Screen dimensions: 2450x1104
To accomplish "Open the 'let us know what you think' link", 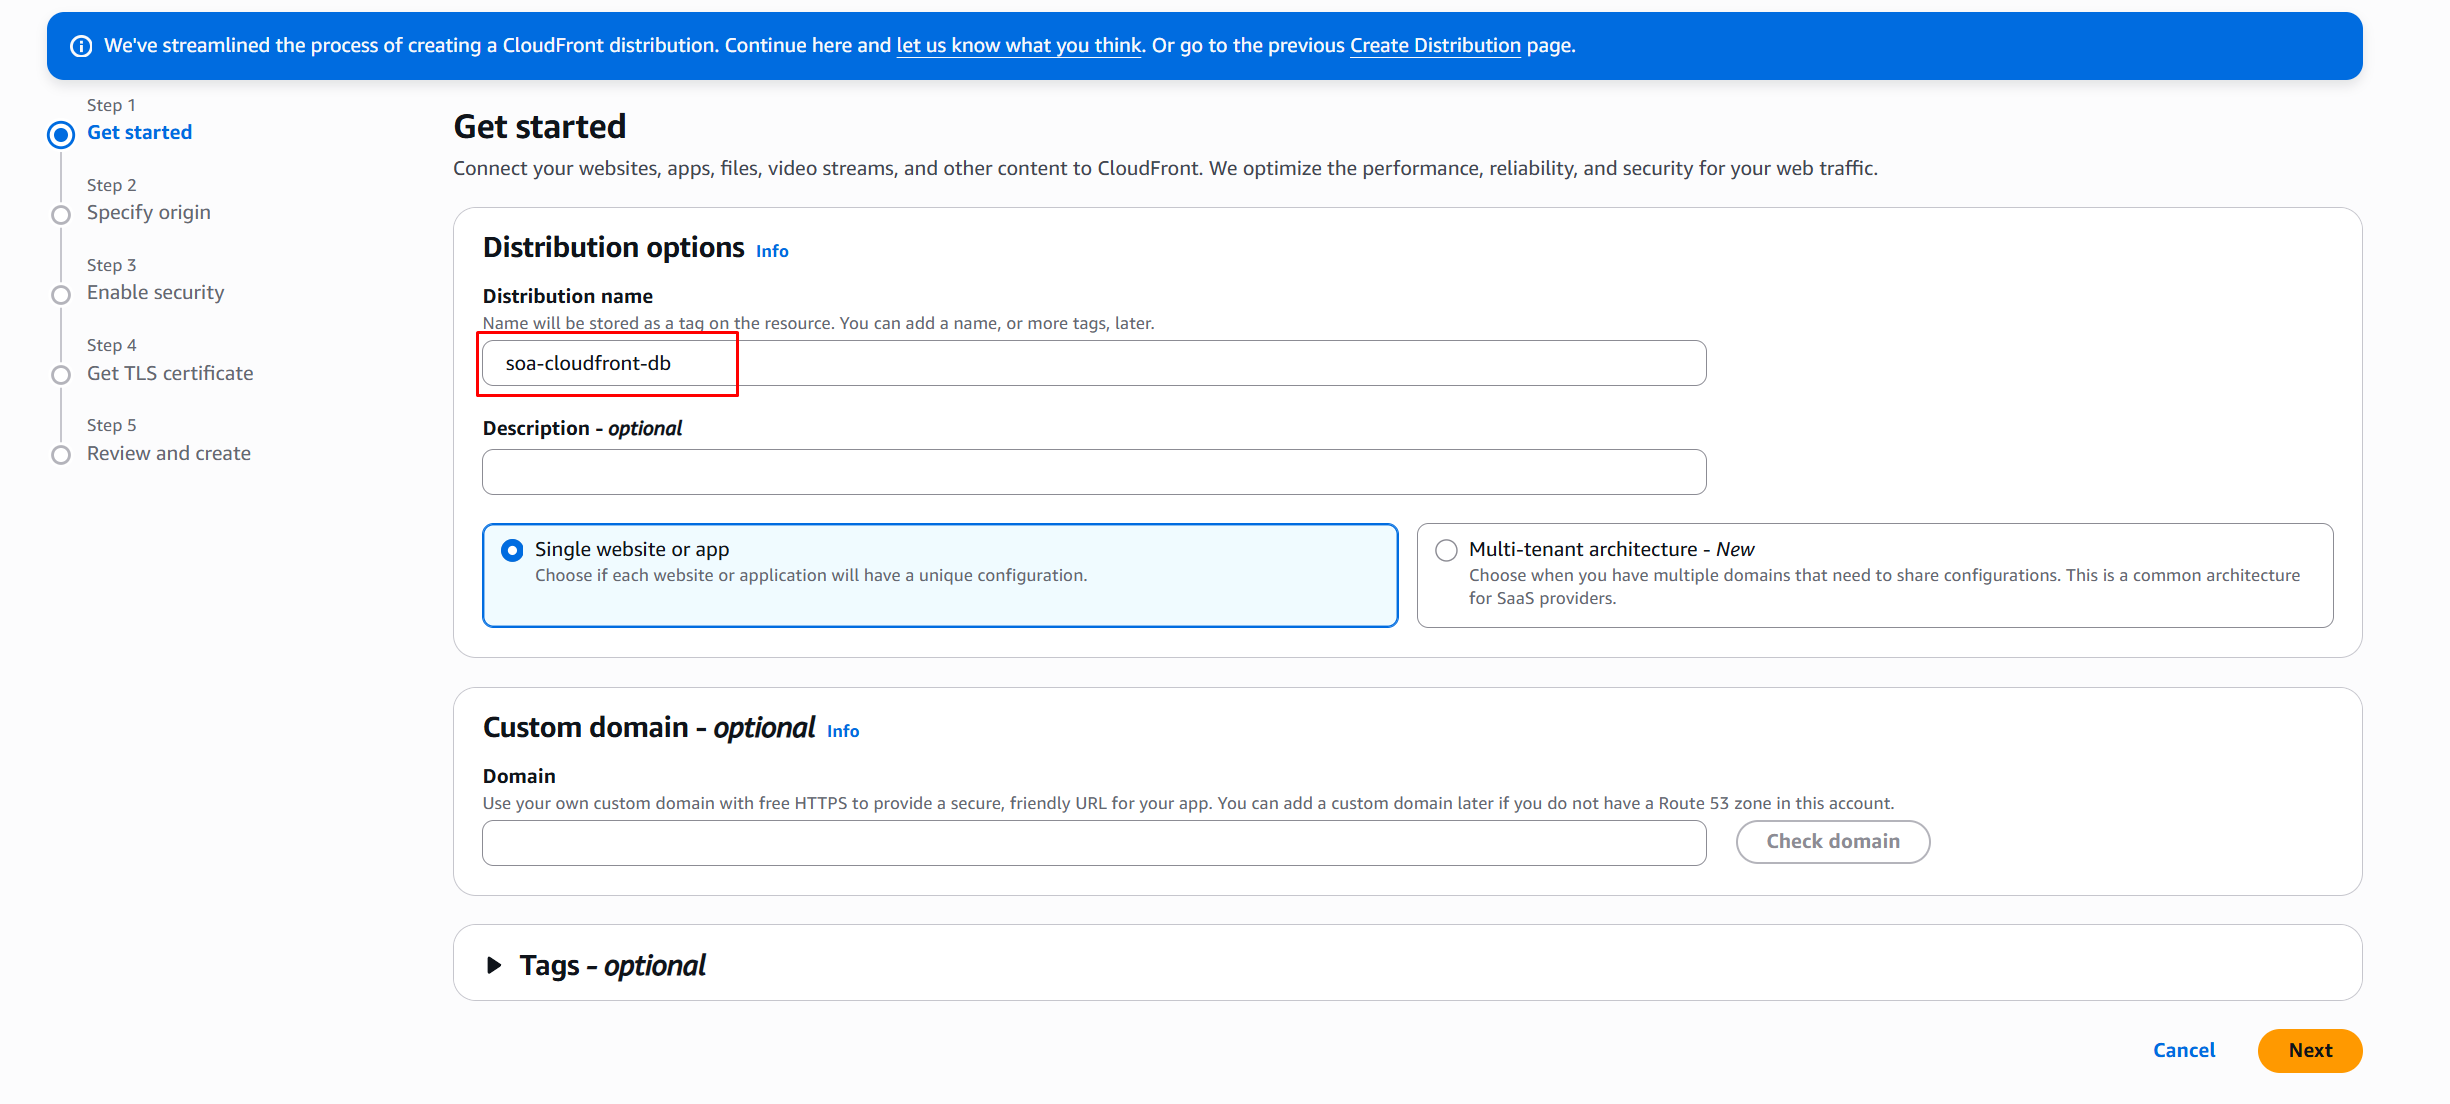I will click(x=1018, y=45).
